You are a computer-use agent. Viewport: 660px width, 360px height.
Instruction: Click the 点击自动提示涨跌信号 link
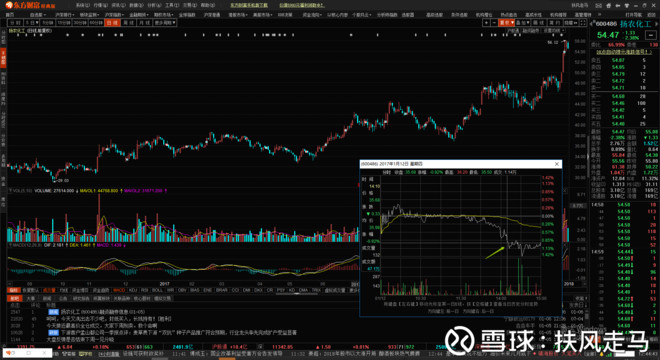click(624, 52)
